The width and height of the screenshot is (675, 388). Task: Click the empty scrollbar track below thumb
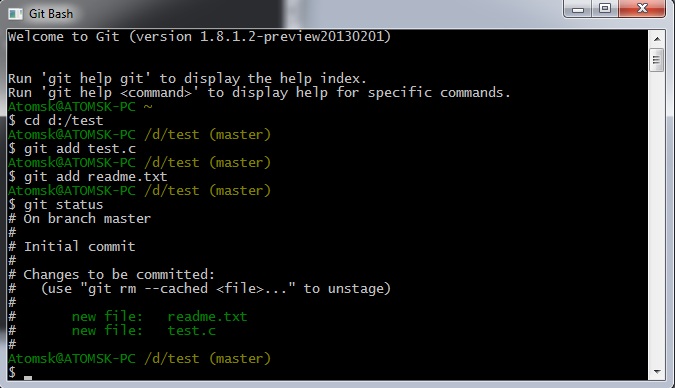[656, 217]
